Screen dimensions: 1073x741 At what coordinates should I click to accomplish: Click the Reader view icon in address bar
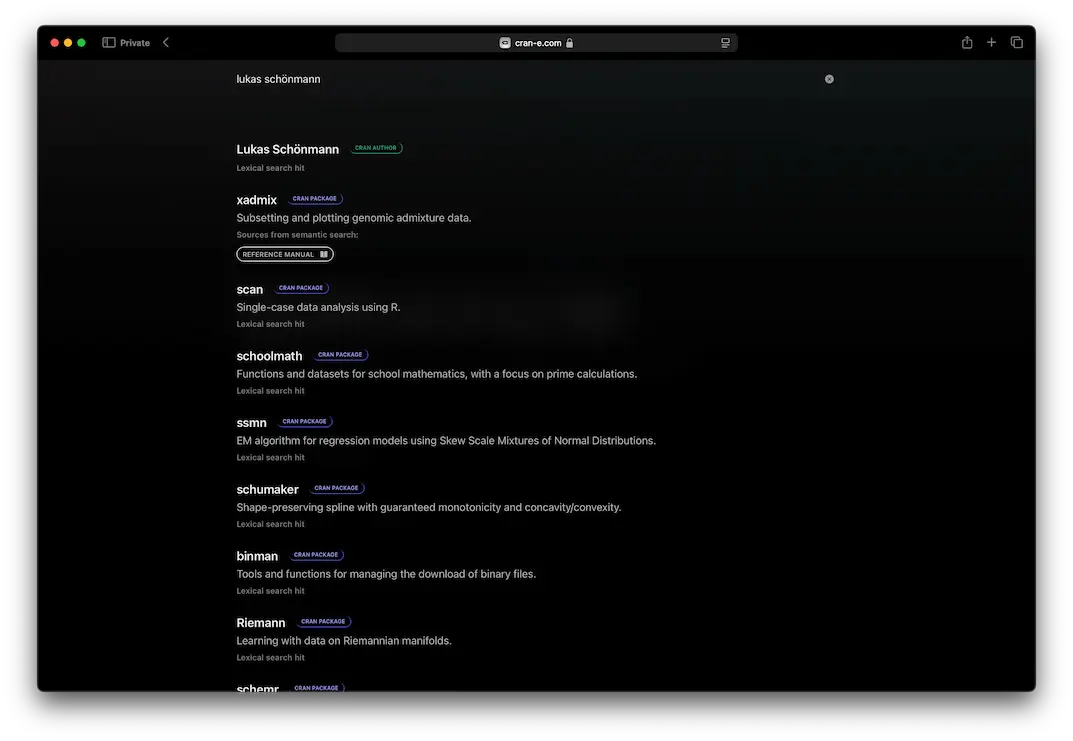pos(725,43)
